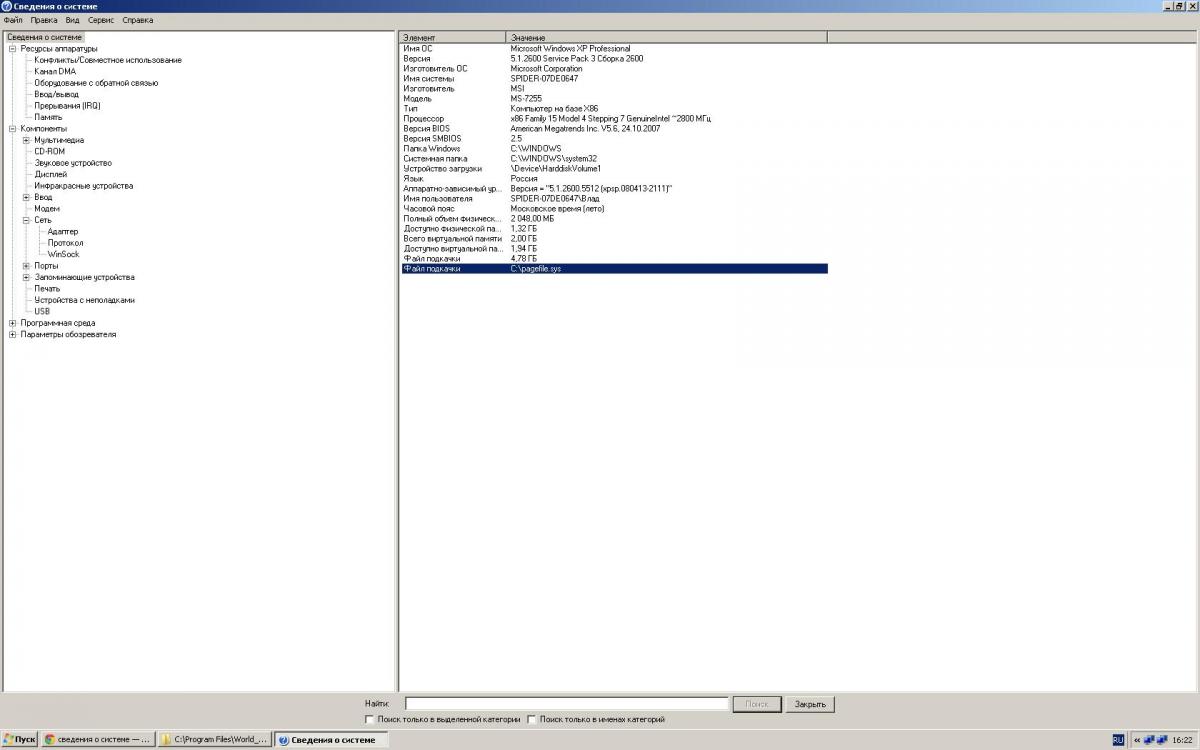Select the Устройство загрузки row
This screenshot has width=1200, height=750.
[614, 169]
